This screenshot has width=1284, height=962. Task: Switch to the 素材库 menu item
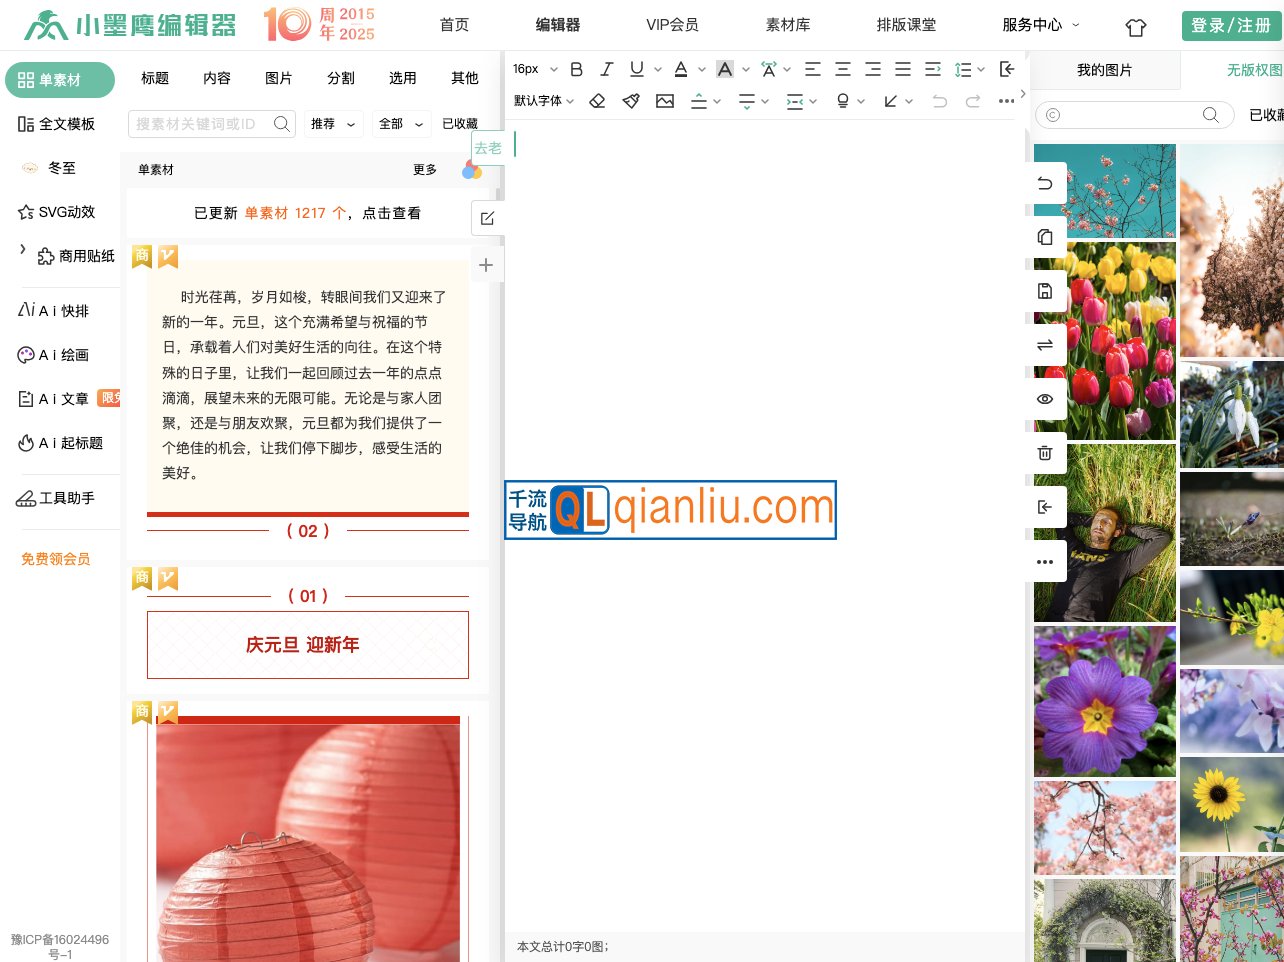pyautogui.click(x=788, y=25)
